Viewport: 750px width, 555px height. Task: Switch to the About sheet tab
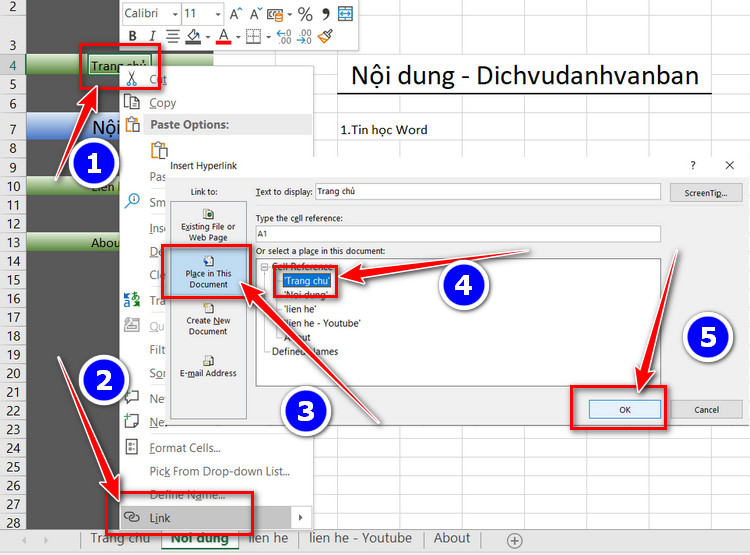point(452,538)
